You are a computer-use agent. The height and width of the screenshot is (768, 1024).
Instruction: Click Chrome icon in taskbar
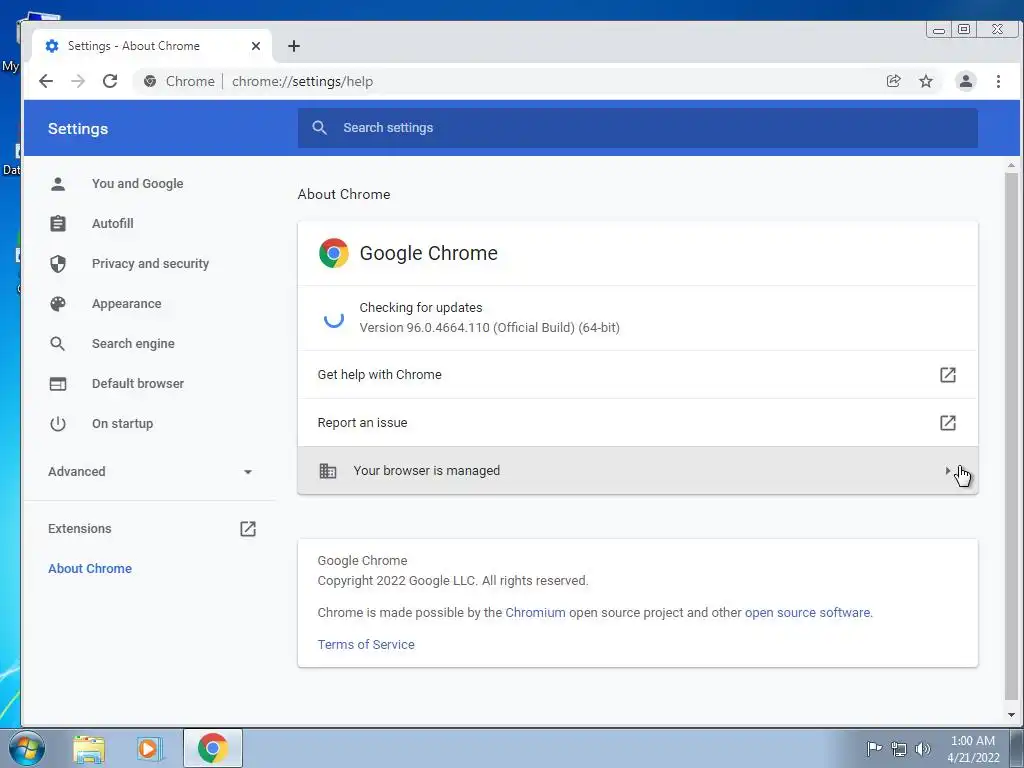213,748
